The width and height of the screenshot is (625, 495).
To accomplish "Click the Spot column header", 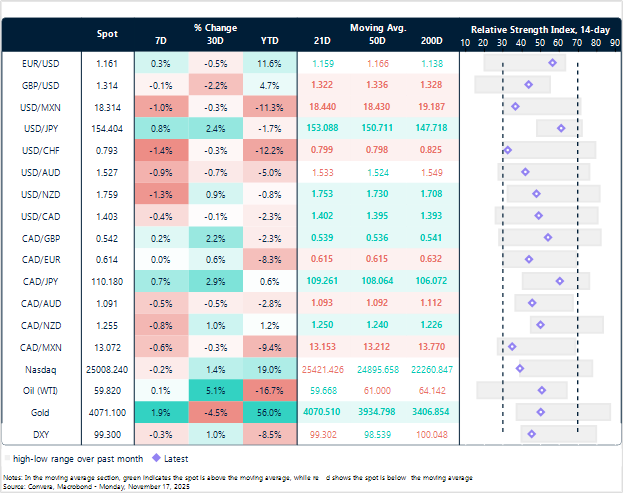I will pyautogui.click(x=107, y=34).
